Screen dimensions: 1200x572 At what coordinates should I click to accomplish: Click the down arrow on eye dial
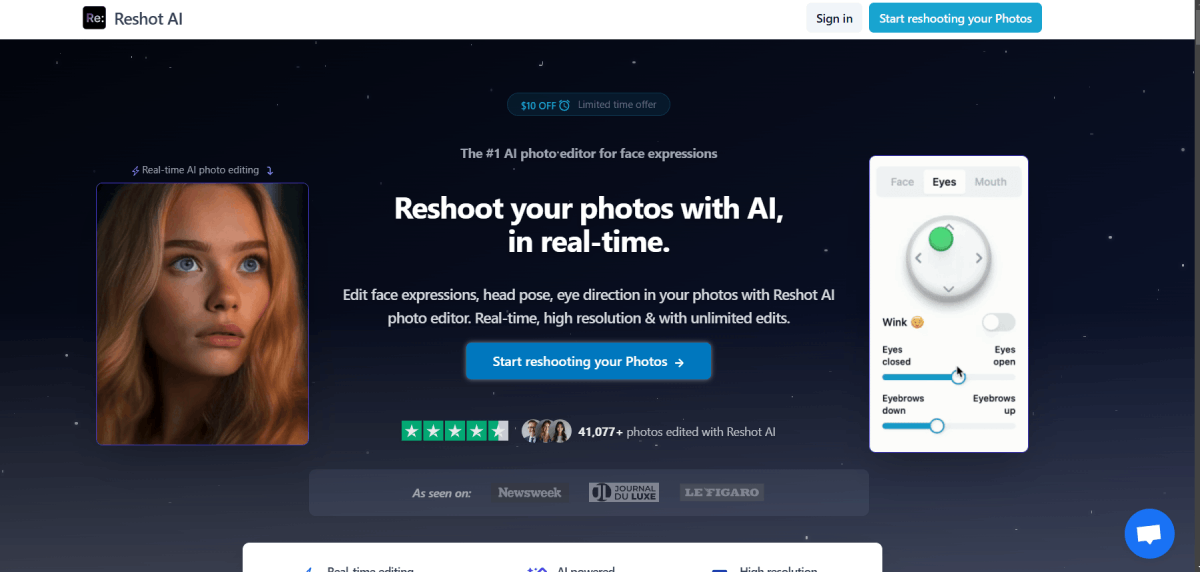pyautogui.click(x=949, y=289)
